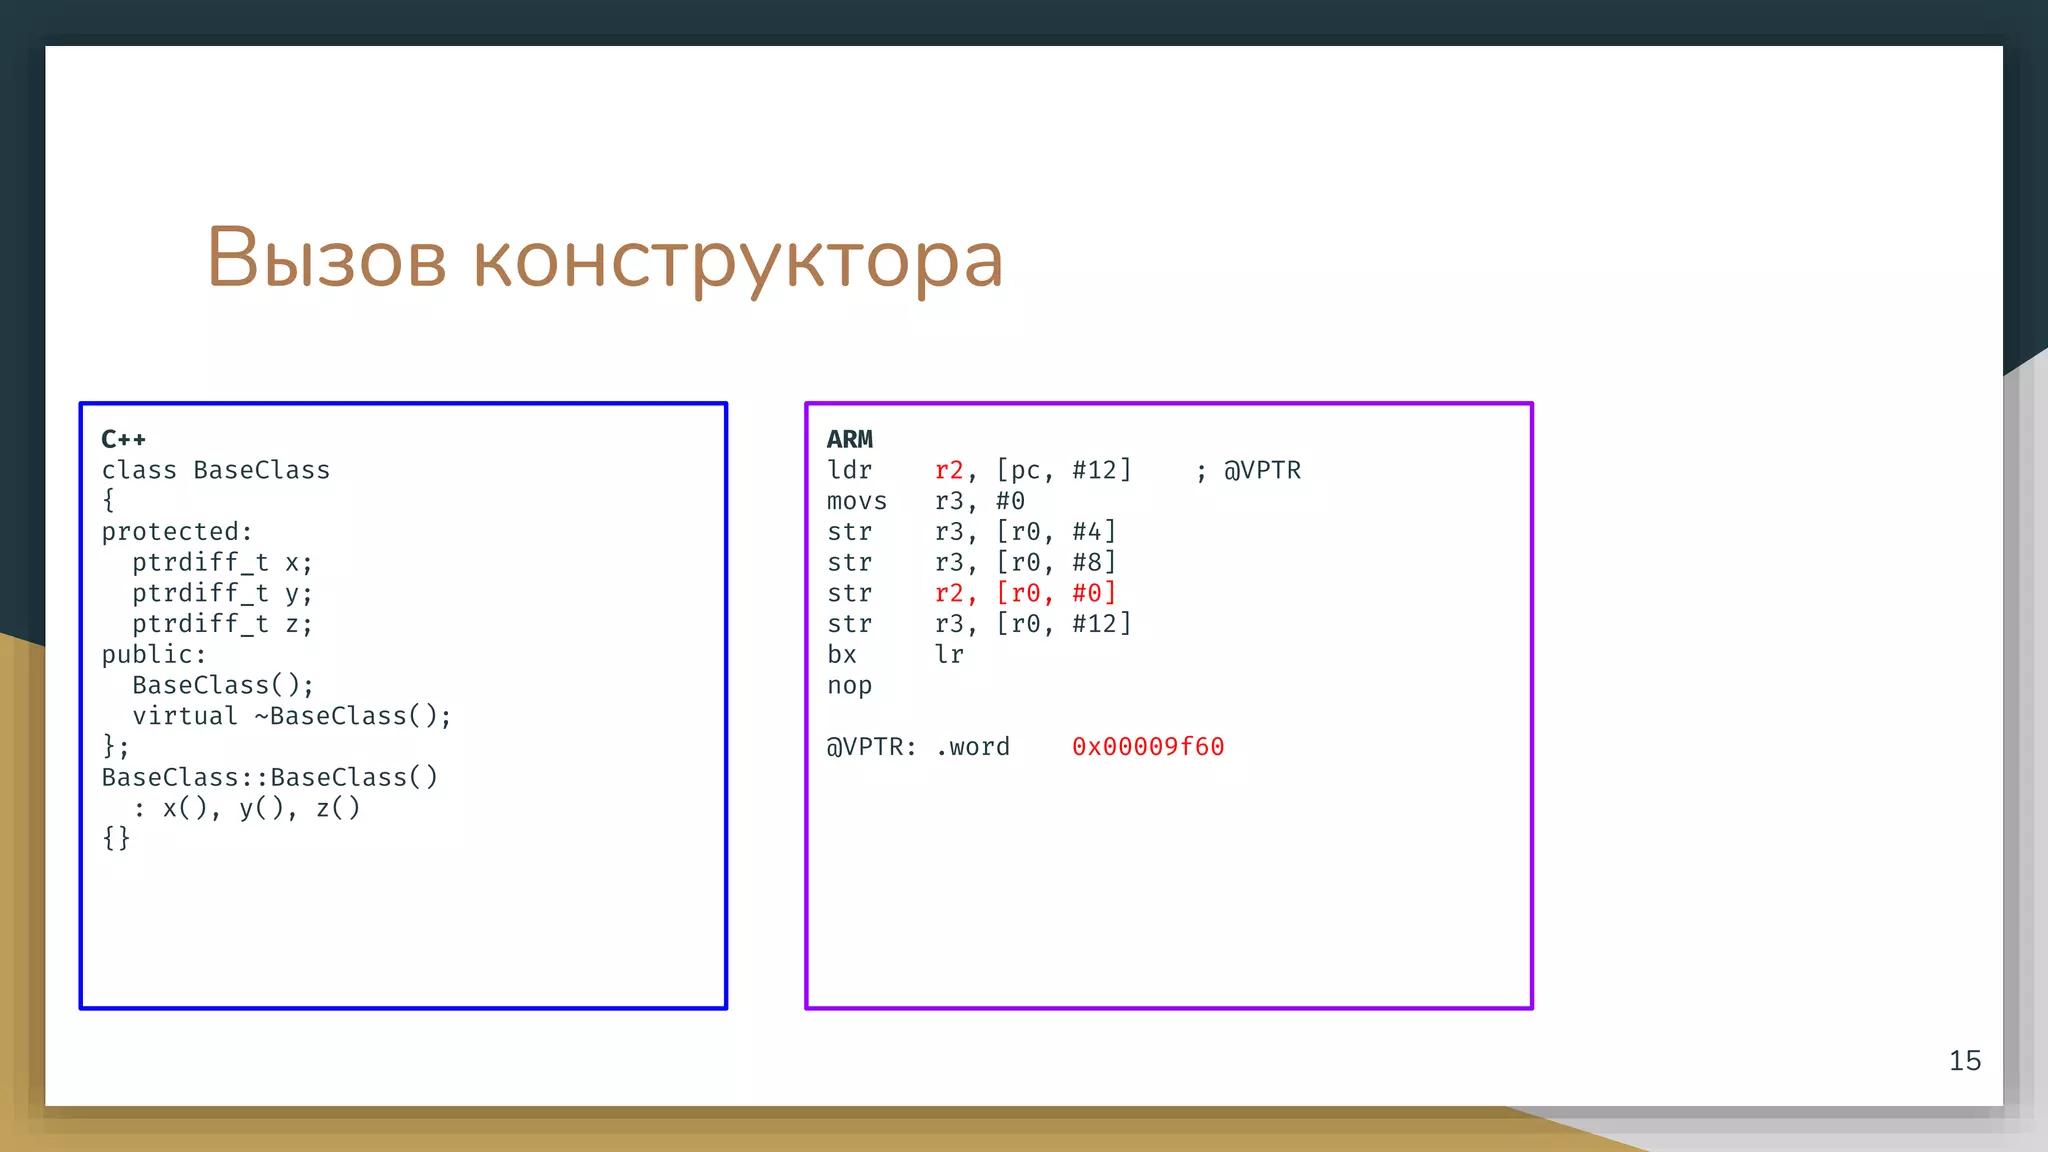The width and height of the screenshot is (2048, 1152).
Task: Click the "BaseClass();" constructor declaration
Action: 223,685
